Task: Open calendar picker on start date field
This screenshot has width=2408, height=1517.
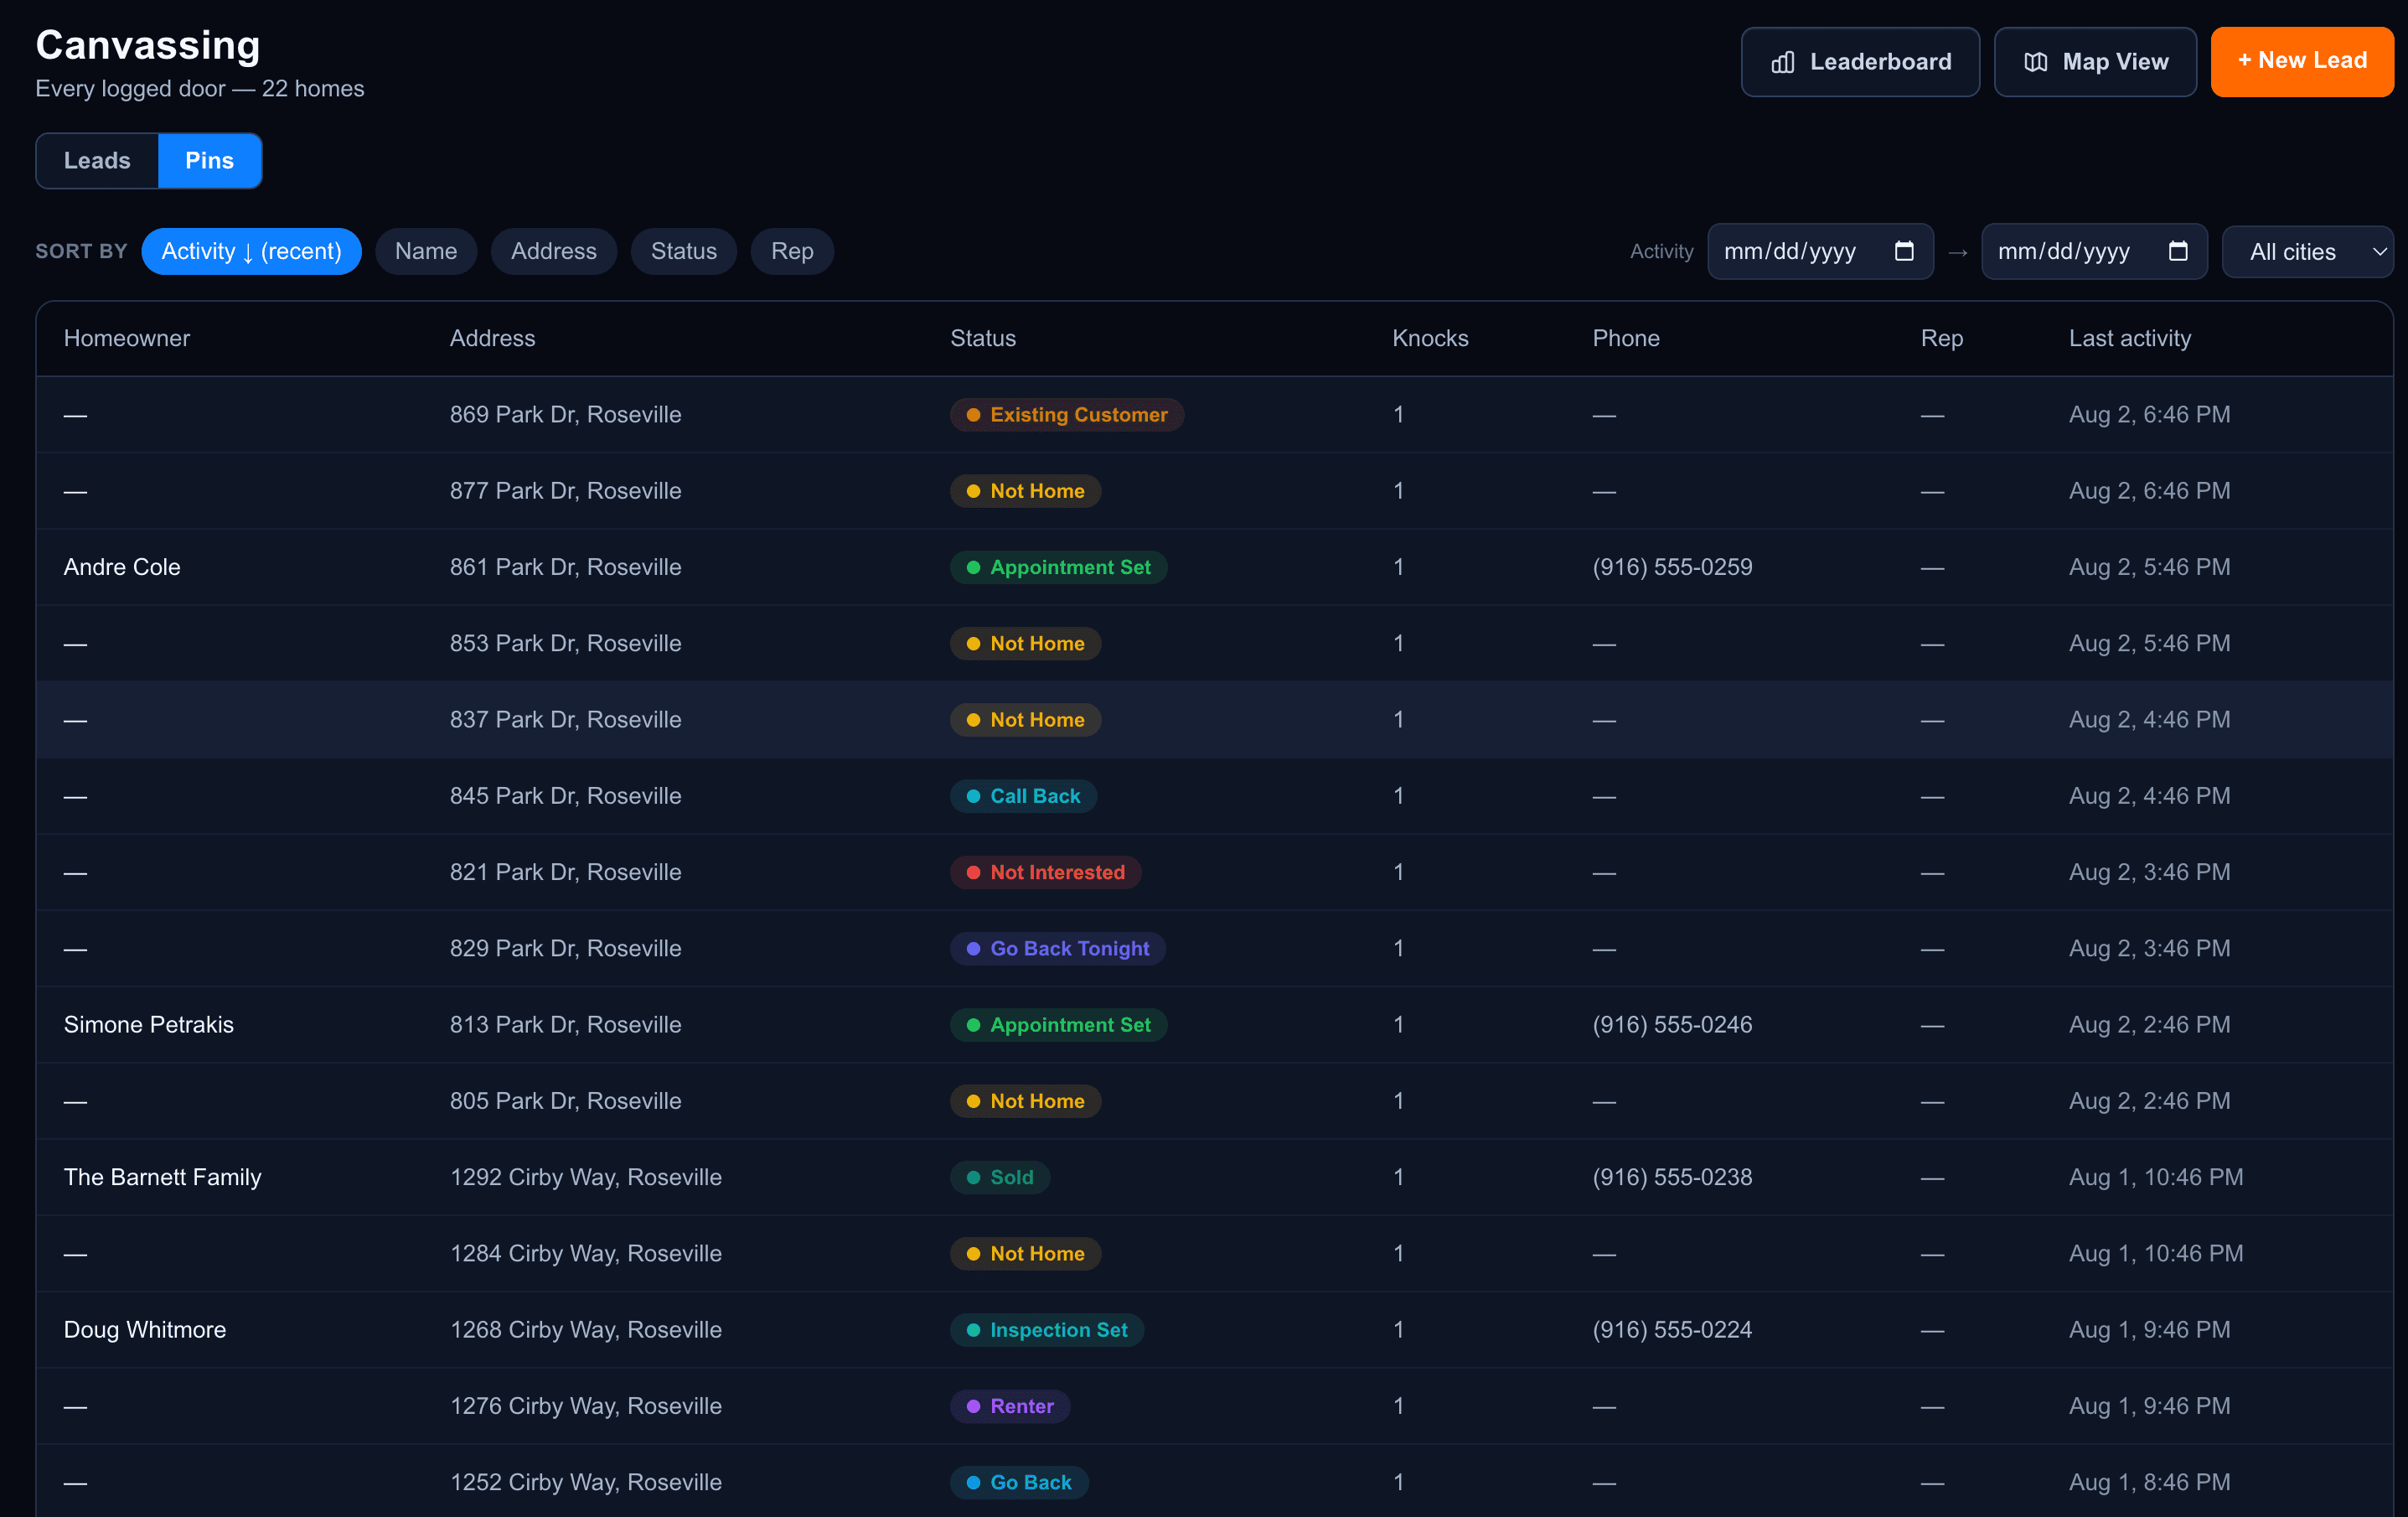Action: click(1904, 251)
